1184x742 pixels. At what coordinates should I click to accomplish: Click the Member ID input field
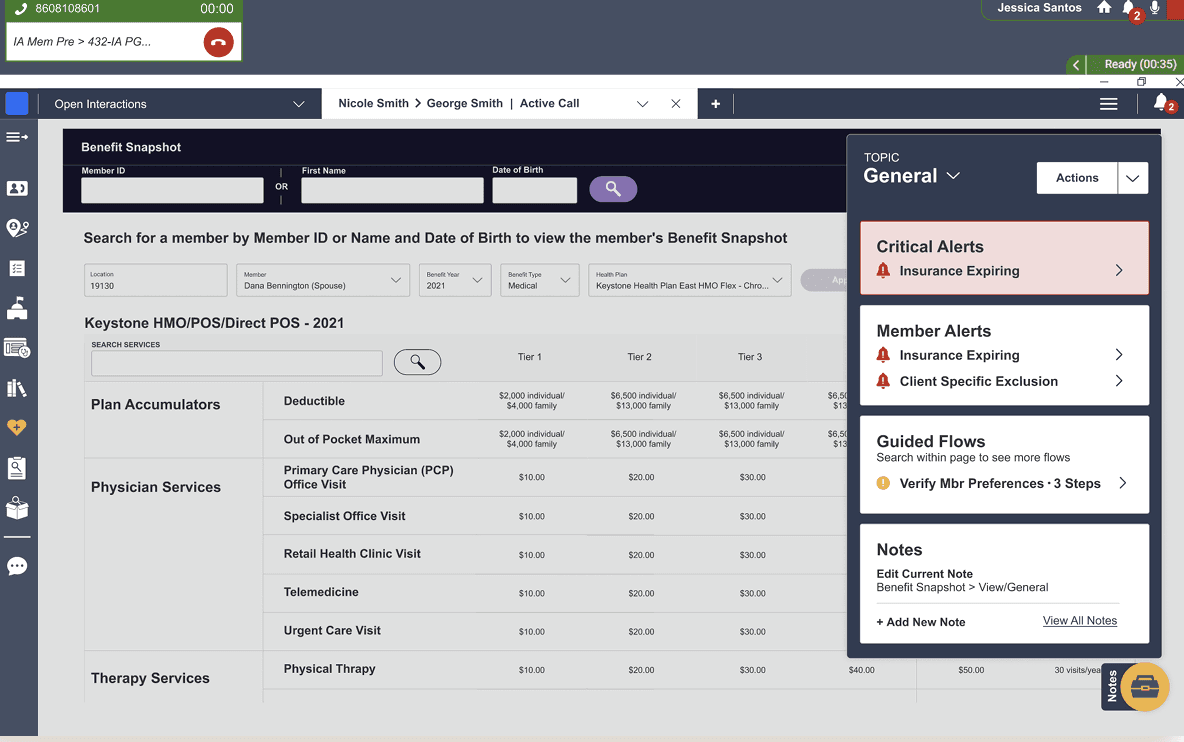tap(172, 190)
